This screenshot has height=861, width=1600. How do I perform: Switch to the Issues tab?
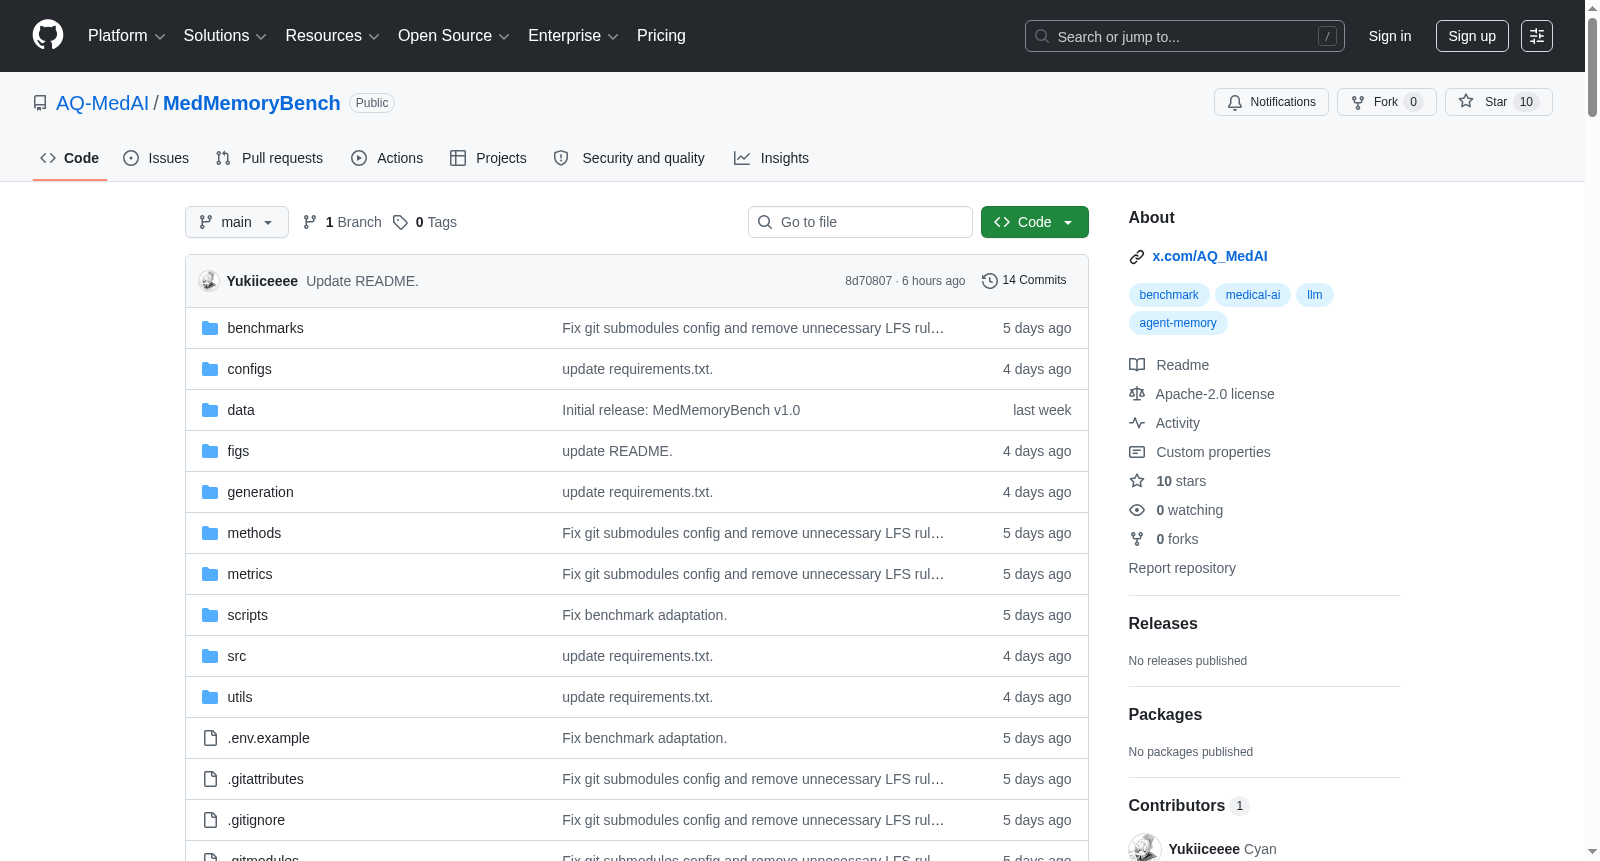pos(156,158)
